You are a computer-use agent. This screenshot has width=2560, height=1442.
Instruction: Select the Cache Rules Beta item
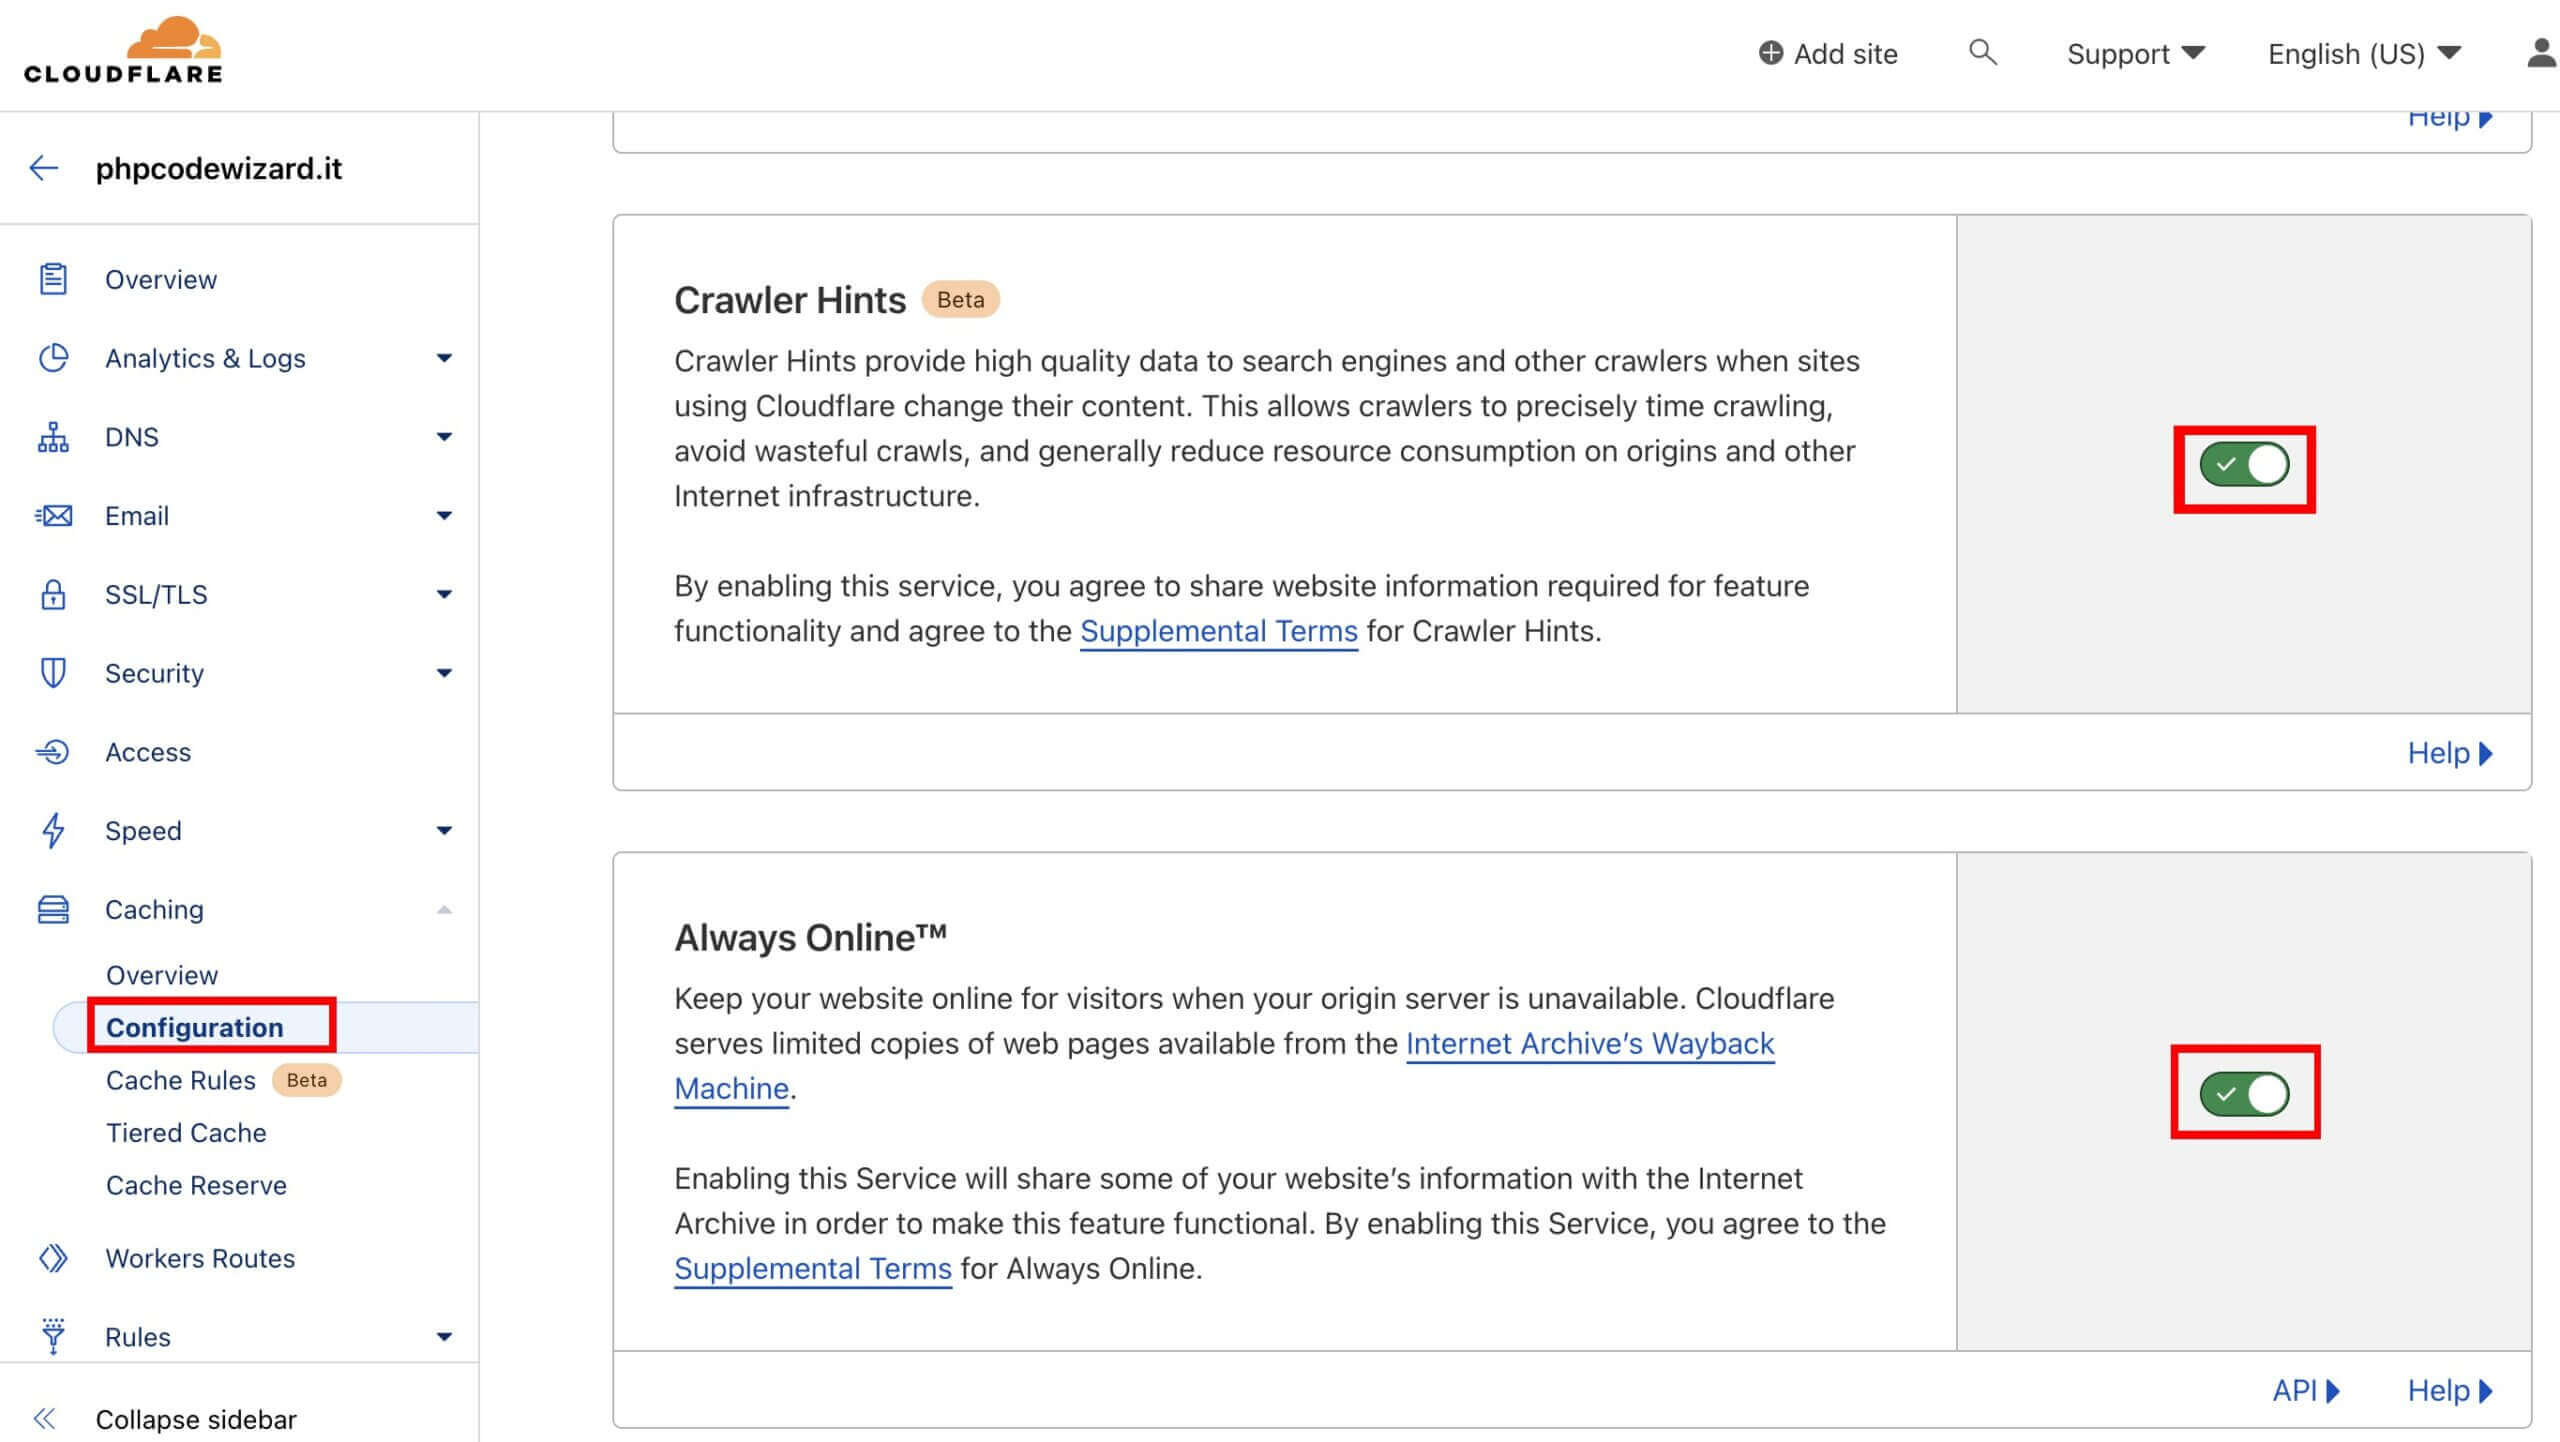tap(181, 1080)
